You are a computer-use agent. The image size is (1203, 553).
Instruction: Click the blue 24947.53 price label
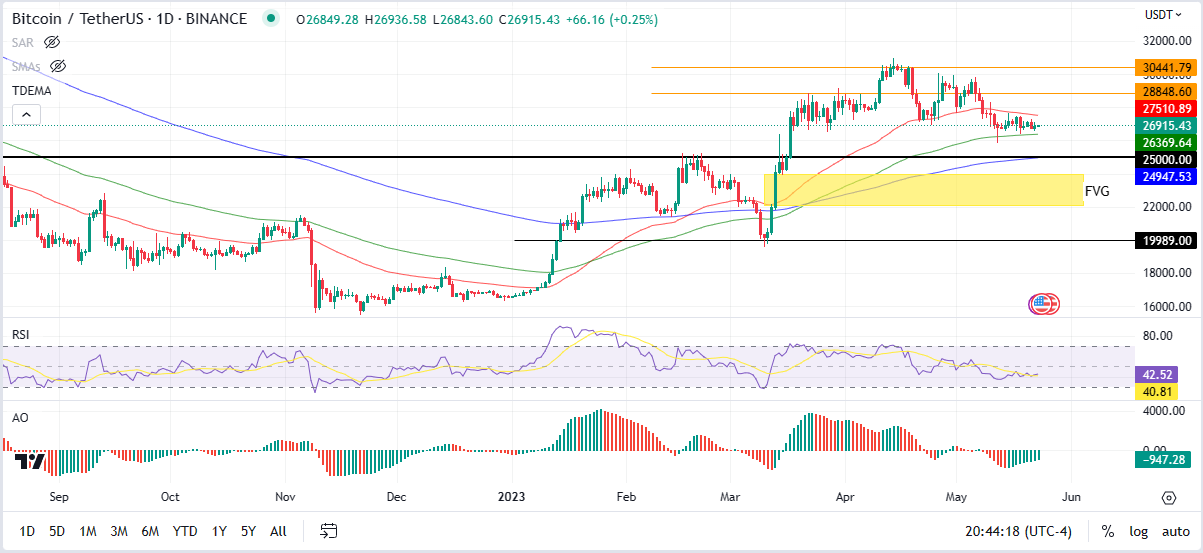tap(1165, 176)
